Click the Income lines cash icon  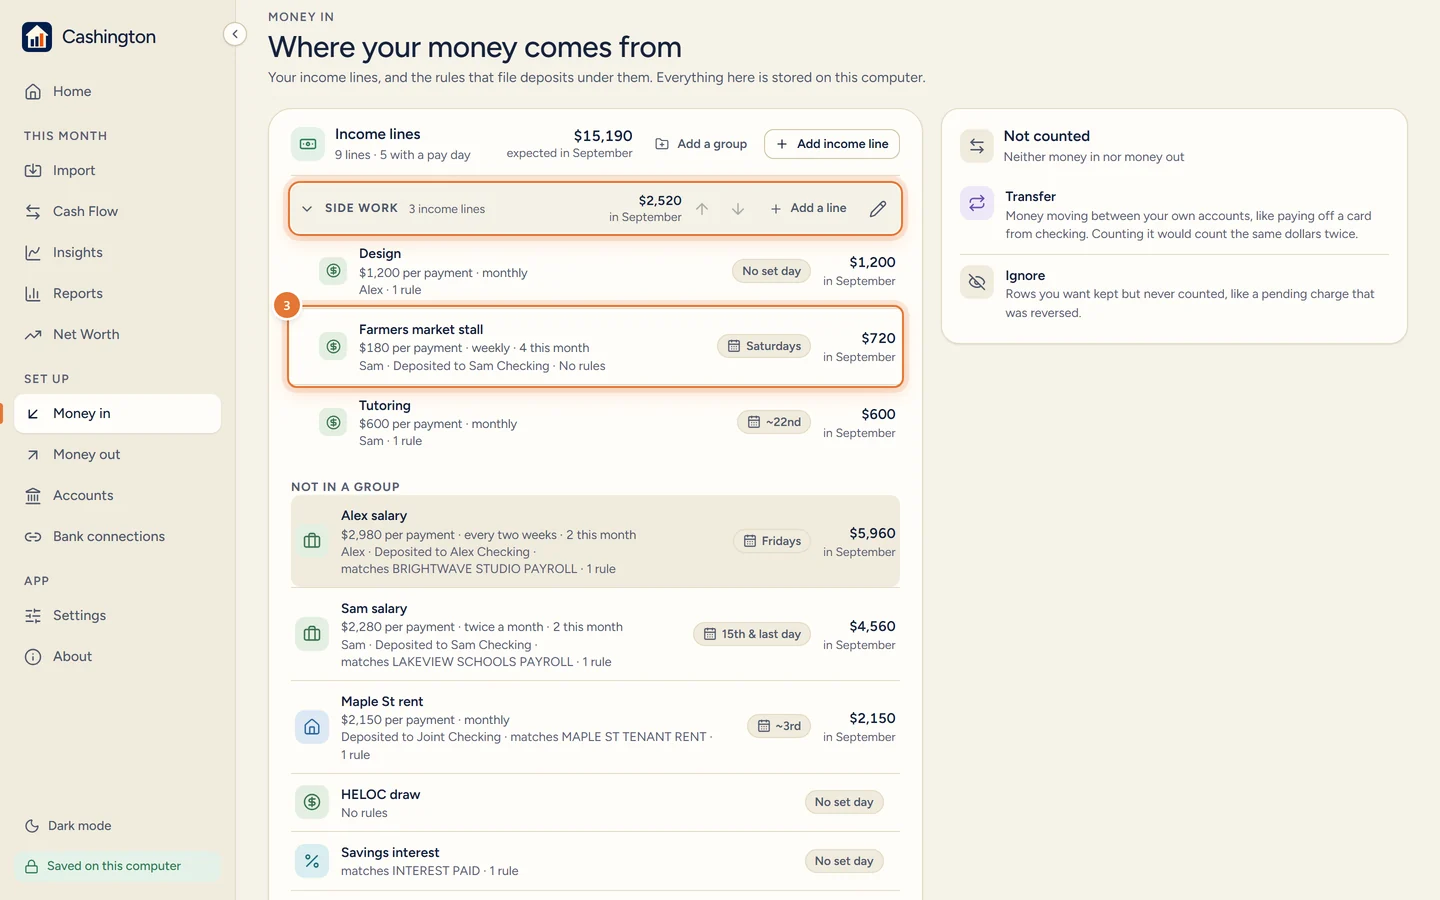pos(308,144)
